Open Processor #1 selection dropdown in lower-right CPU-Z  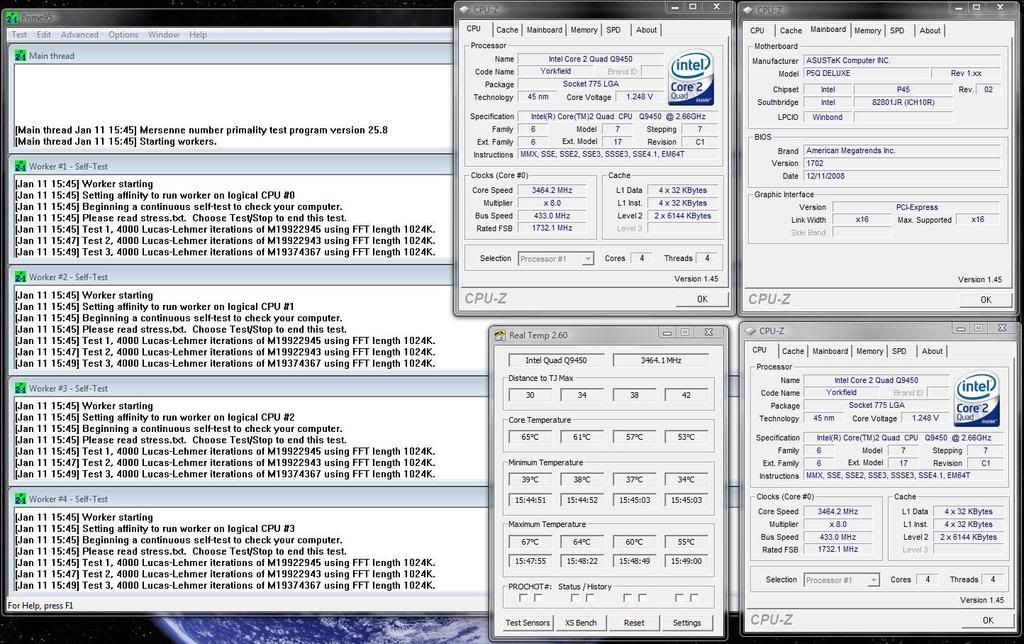pos(841,580)
